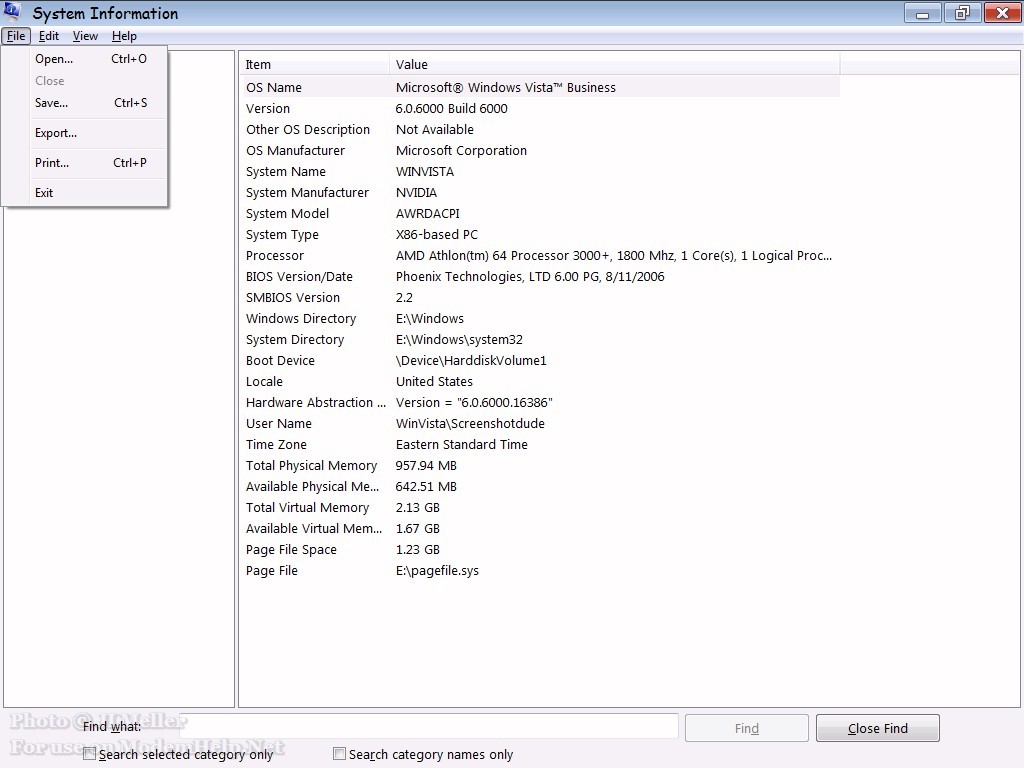Select the Processor row label
The width and height of the screenshot is (1024, 768).
pos(275,255)
